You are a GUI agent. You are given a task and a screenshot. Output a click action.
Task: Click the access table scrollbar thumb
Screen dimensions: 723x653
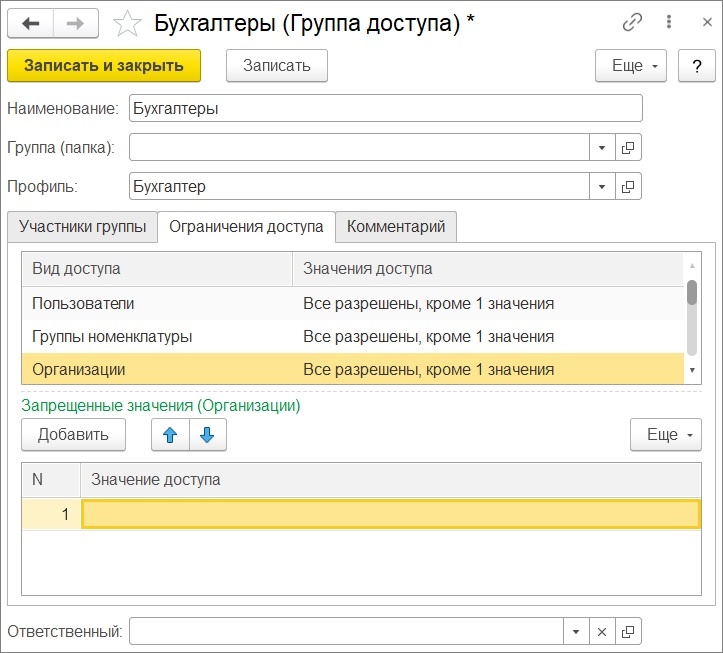[x=692, y=292]
